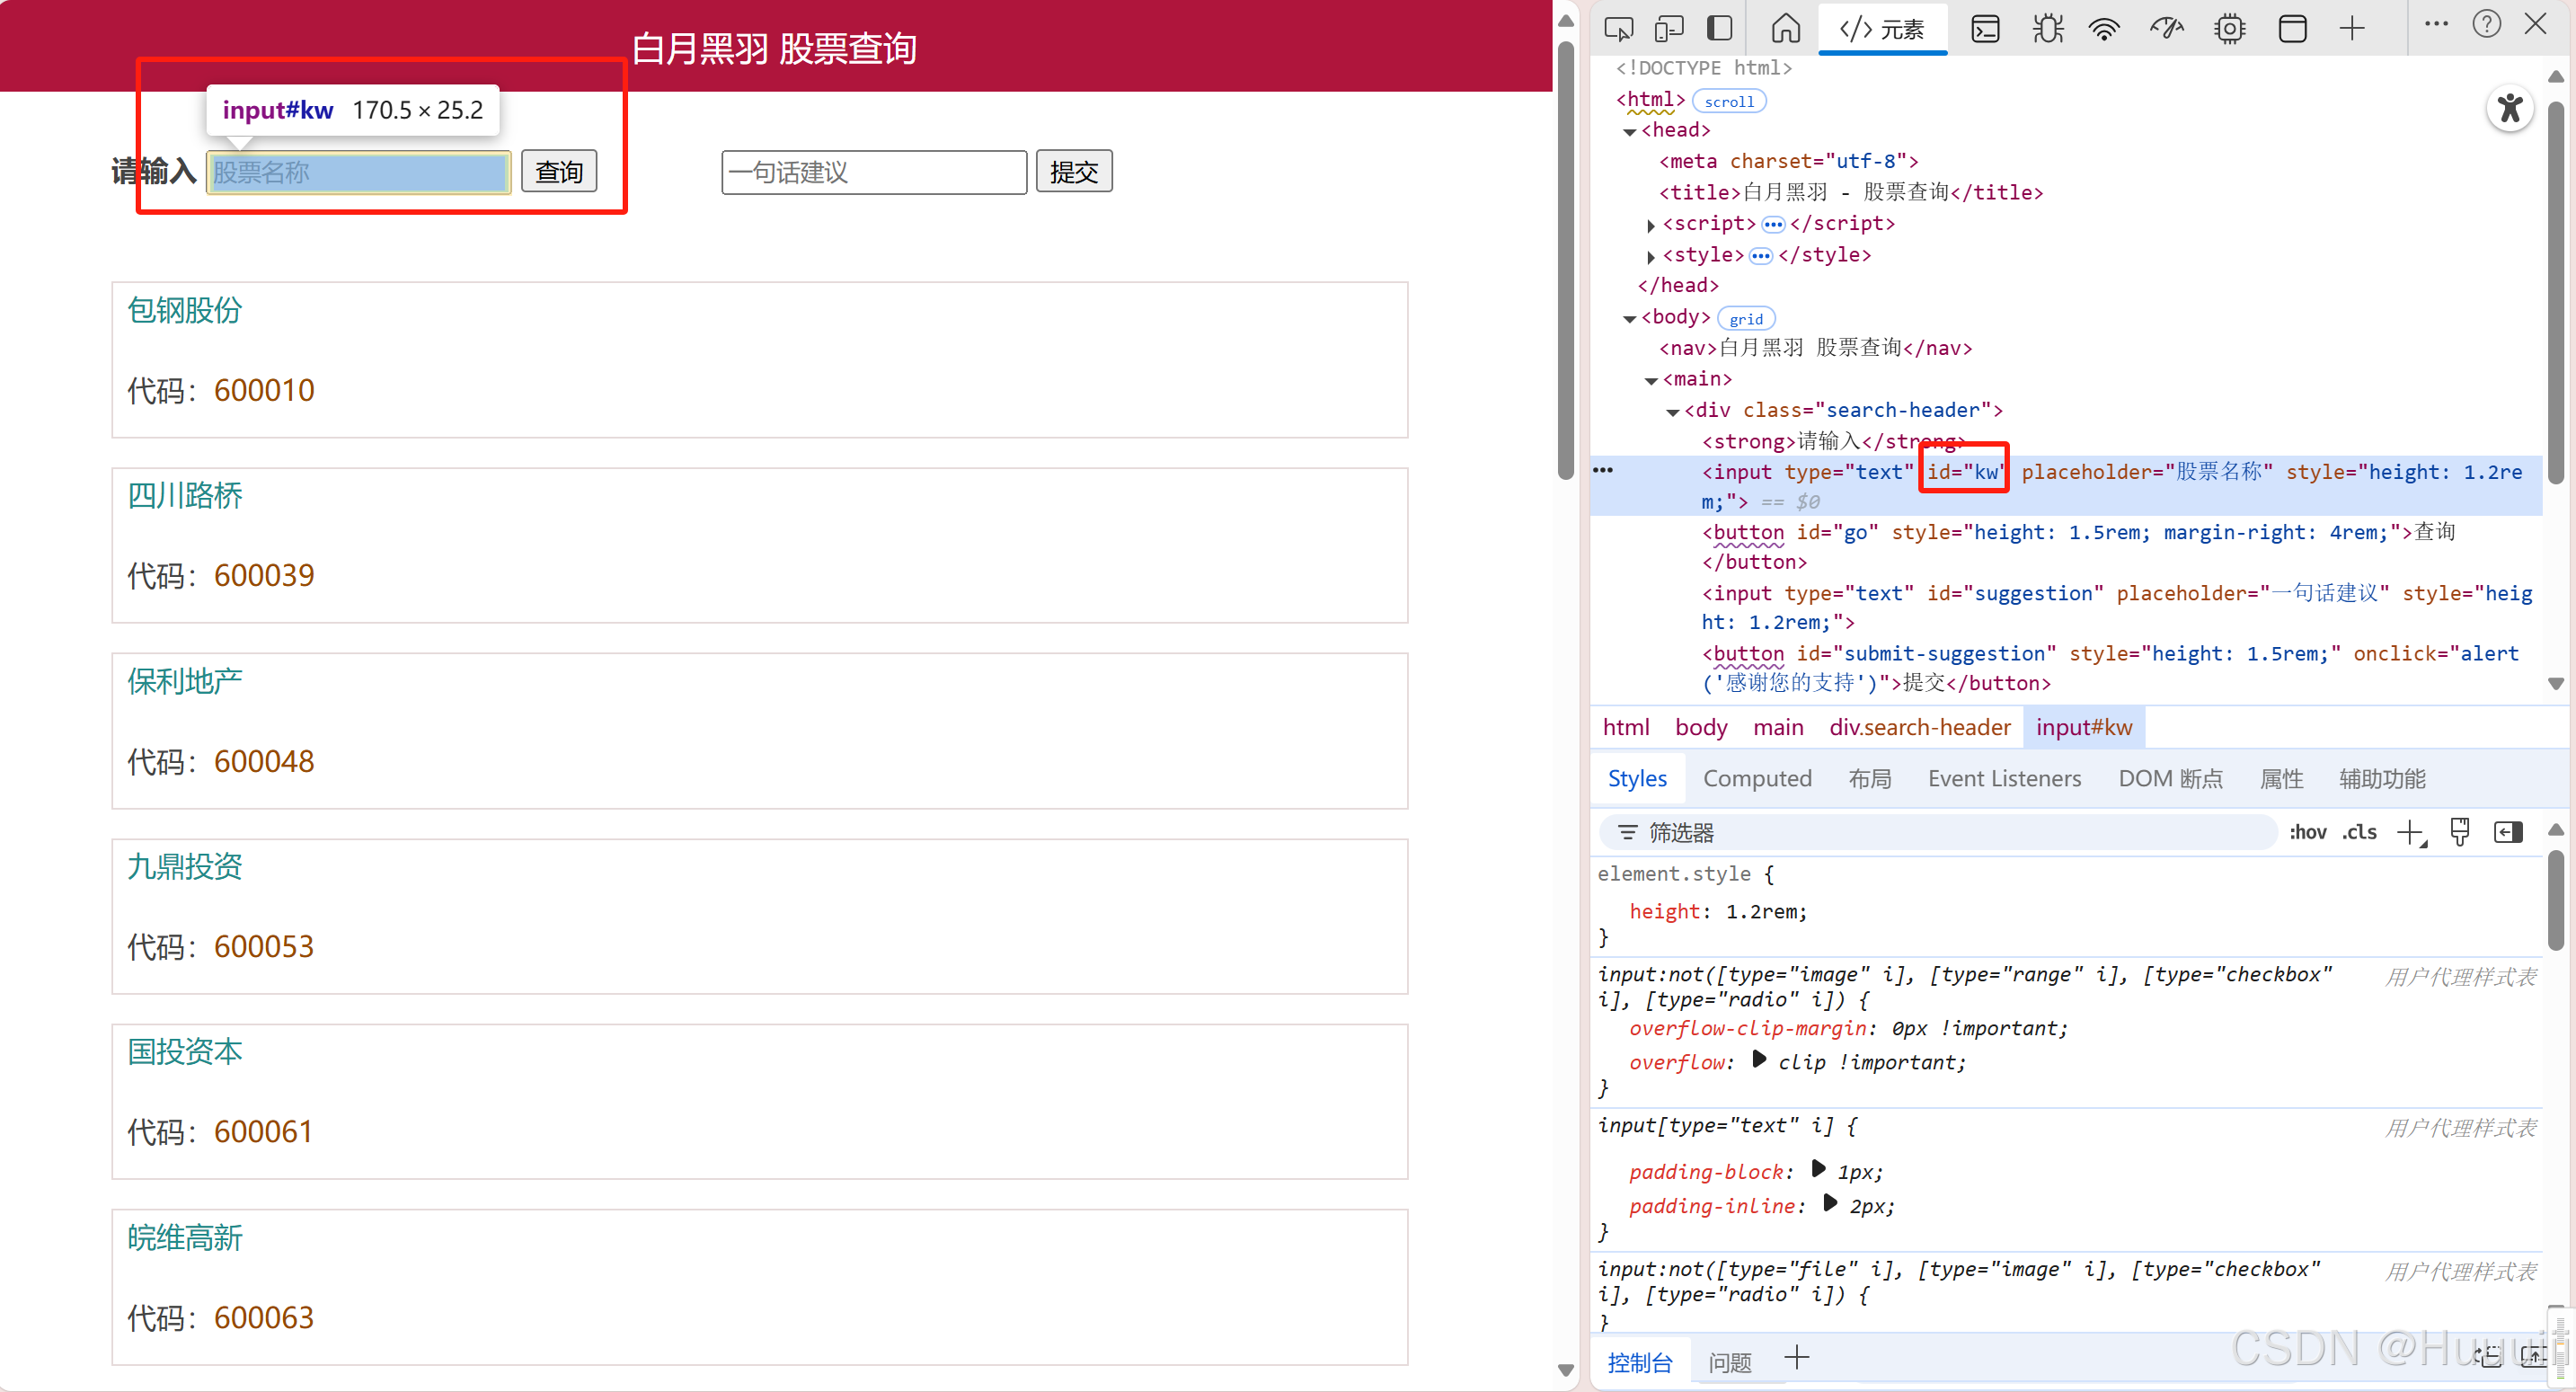2576x1392 pixels.
Task: Click the 一句话建议 suggestion input field
Action: pos(873,172)
